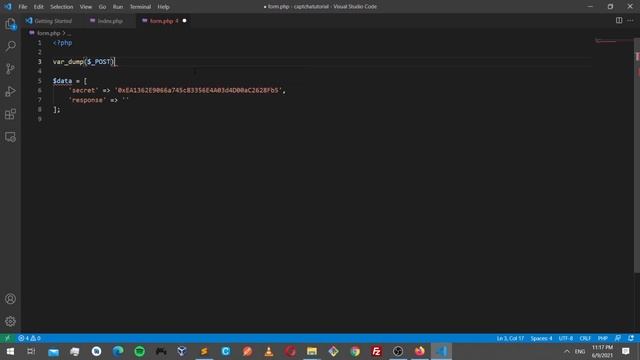640x360 pixels.
Task: Click the editor minimap
Action: [614, 41]
